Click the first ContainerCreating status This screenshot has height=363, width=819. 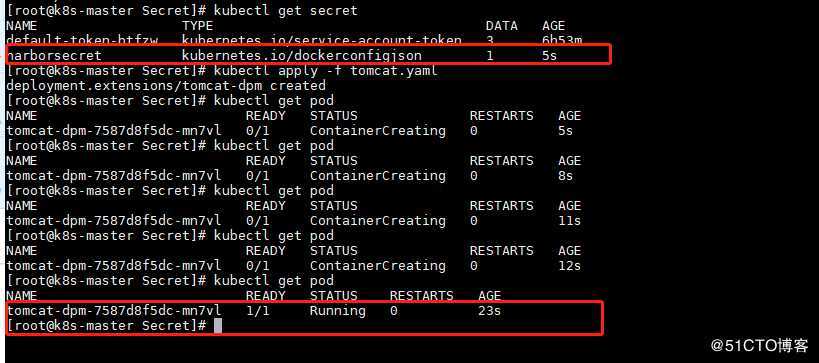pos(378,131)
